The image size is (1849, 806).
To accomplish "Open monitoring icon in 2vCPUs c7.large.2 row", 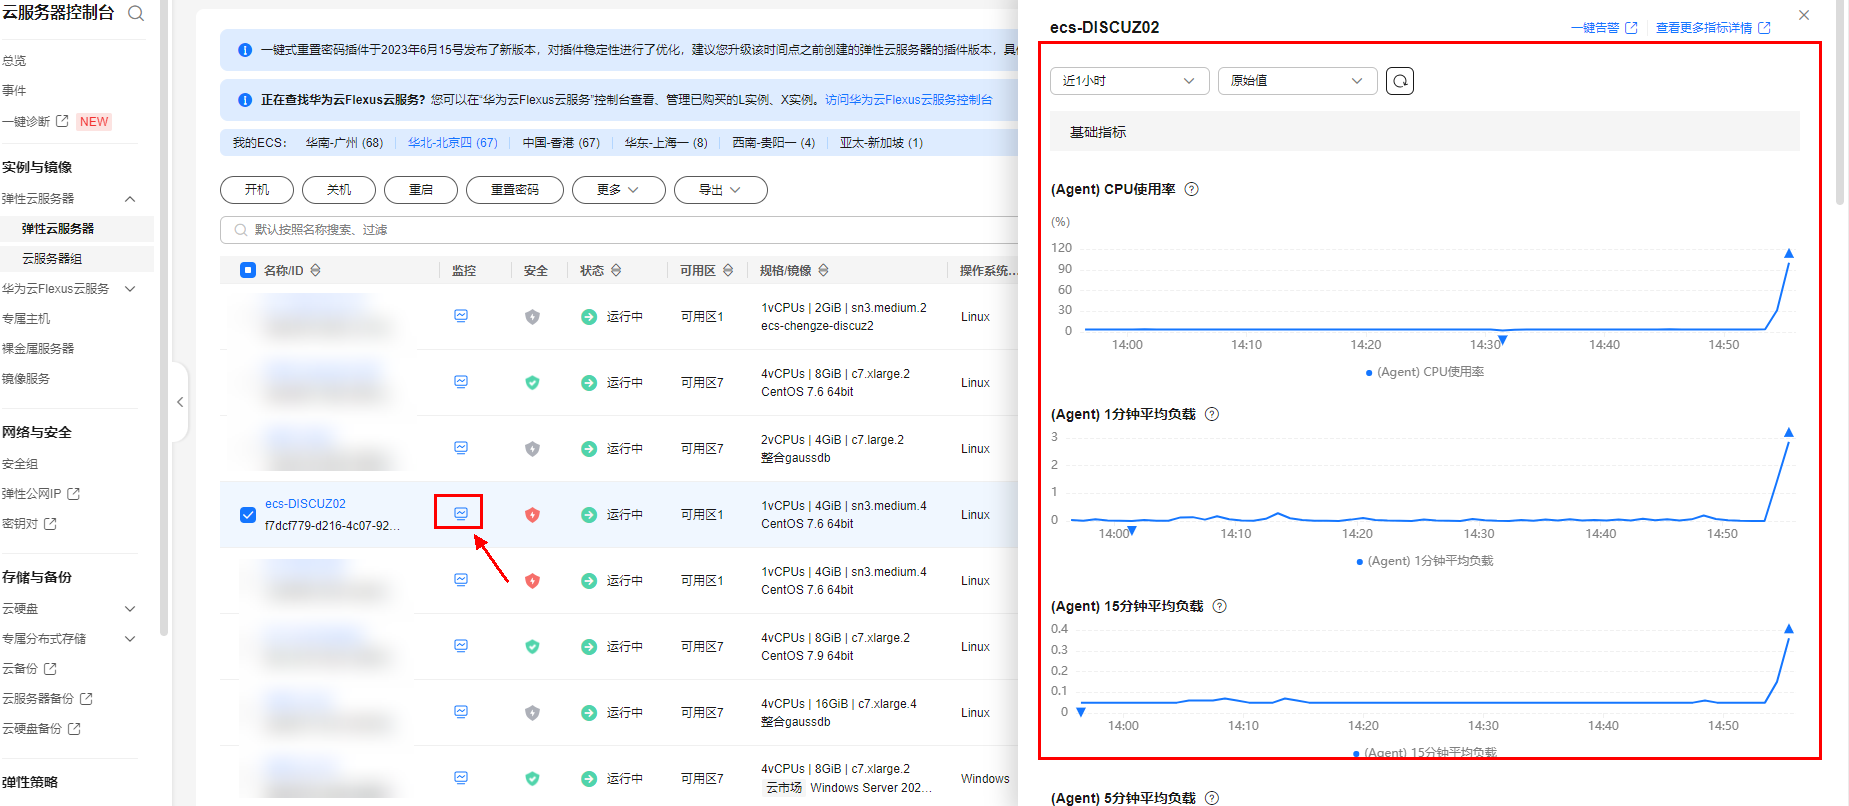I will (x=461, y=447).
